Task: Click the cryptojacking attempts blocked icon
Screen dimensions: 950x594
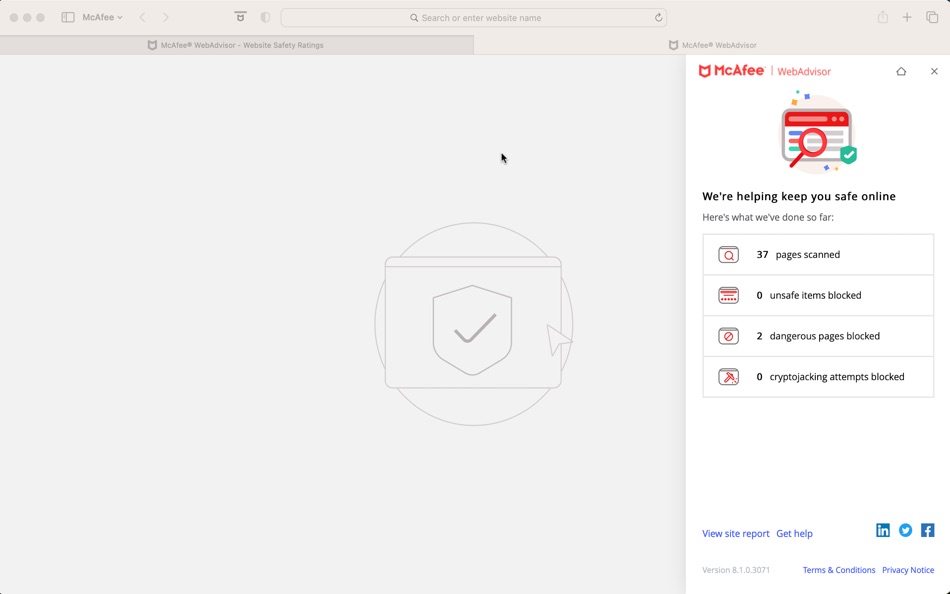Action: tap(728, 376)
